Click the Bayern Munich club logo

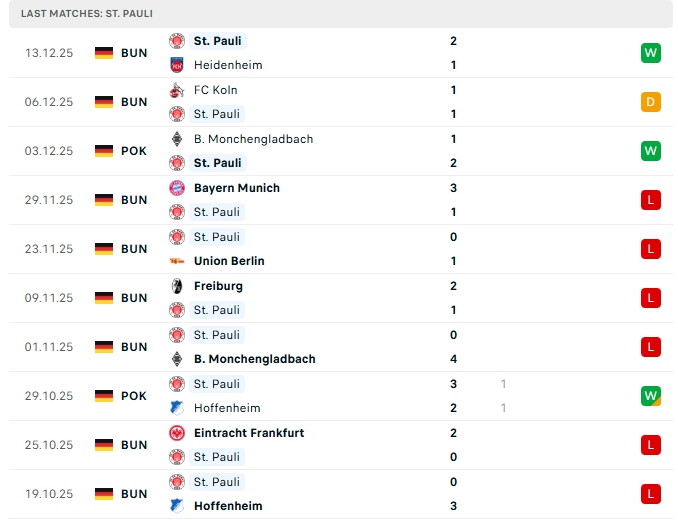coord(177,188)
